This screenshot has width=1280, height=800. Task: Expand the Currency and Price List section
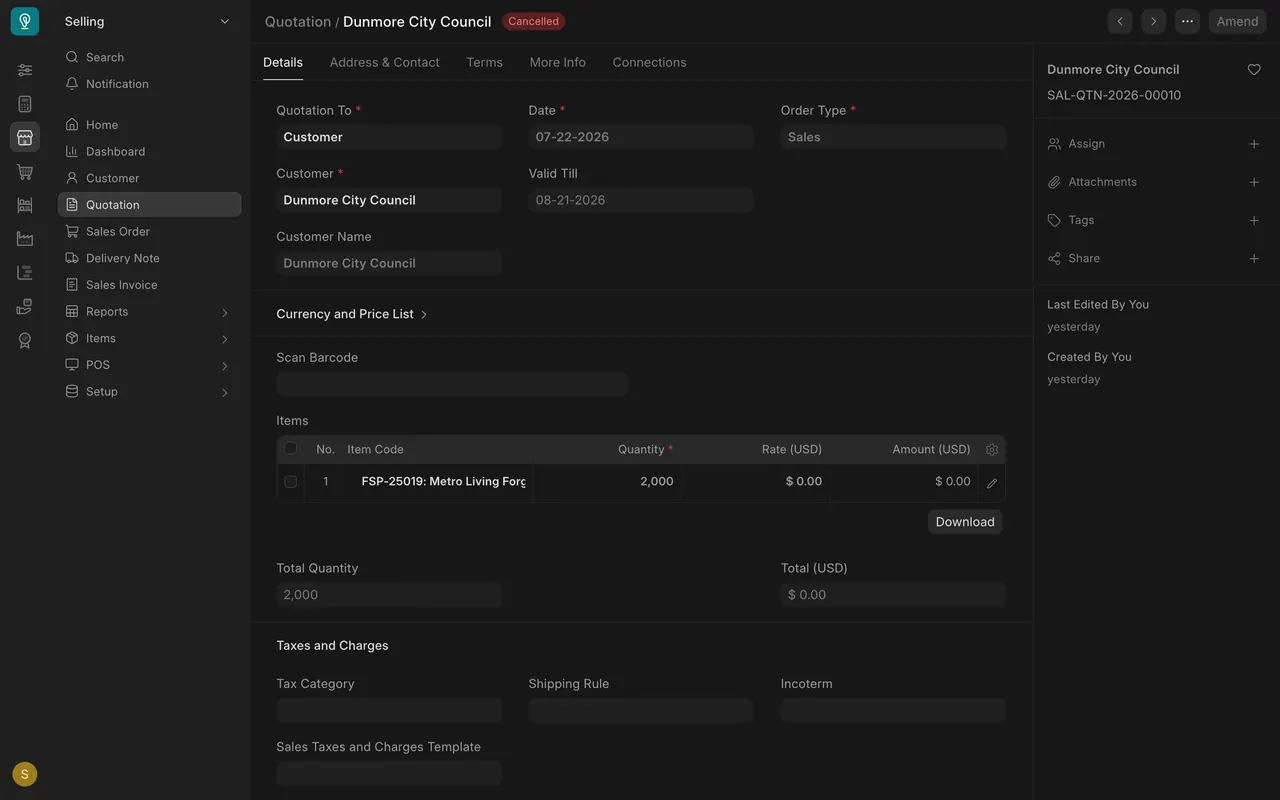352,314
